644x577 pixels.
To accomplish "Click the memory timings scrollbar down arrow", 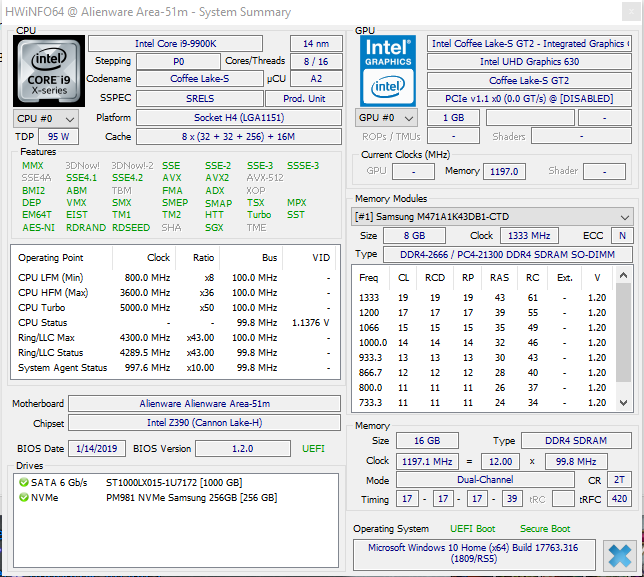I will (623, 402).
